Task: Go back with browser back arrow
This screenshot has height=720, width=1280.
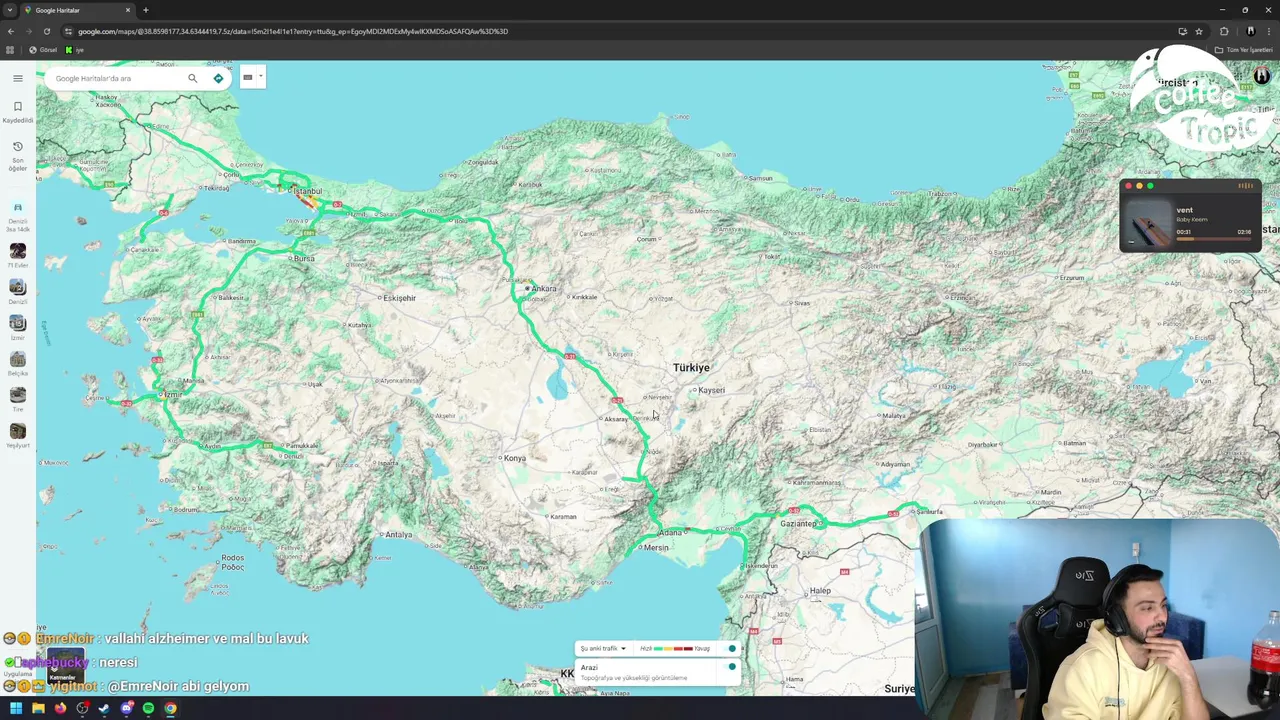Action: click(10, 31)
